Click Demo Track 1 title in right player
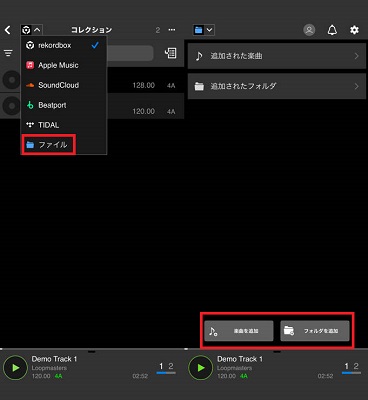Image resolution: width=368 pixels, height=400 pixels. [240, 359]
